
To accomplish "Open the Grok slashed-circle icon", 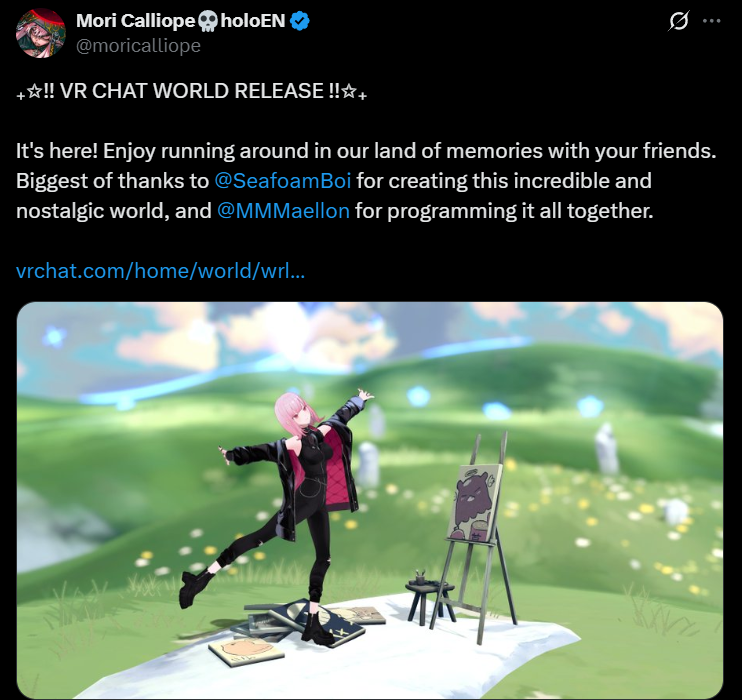I will point(679,21).
